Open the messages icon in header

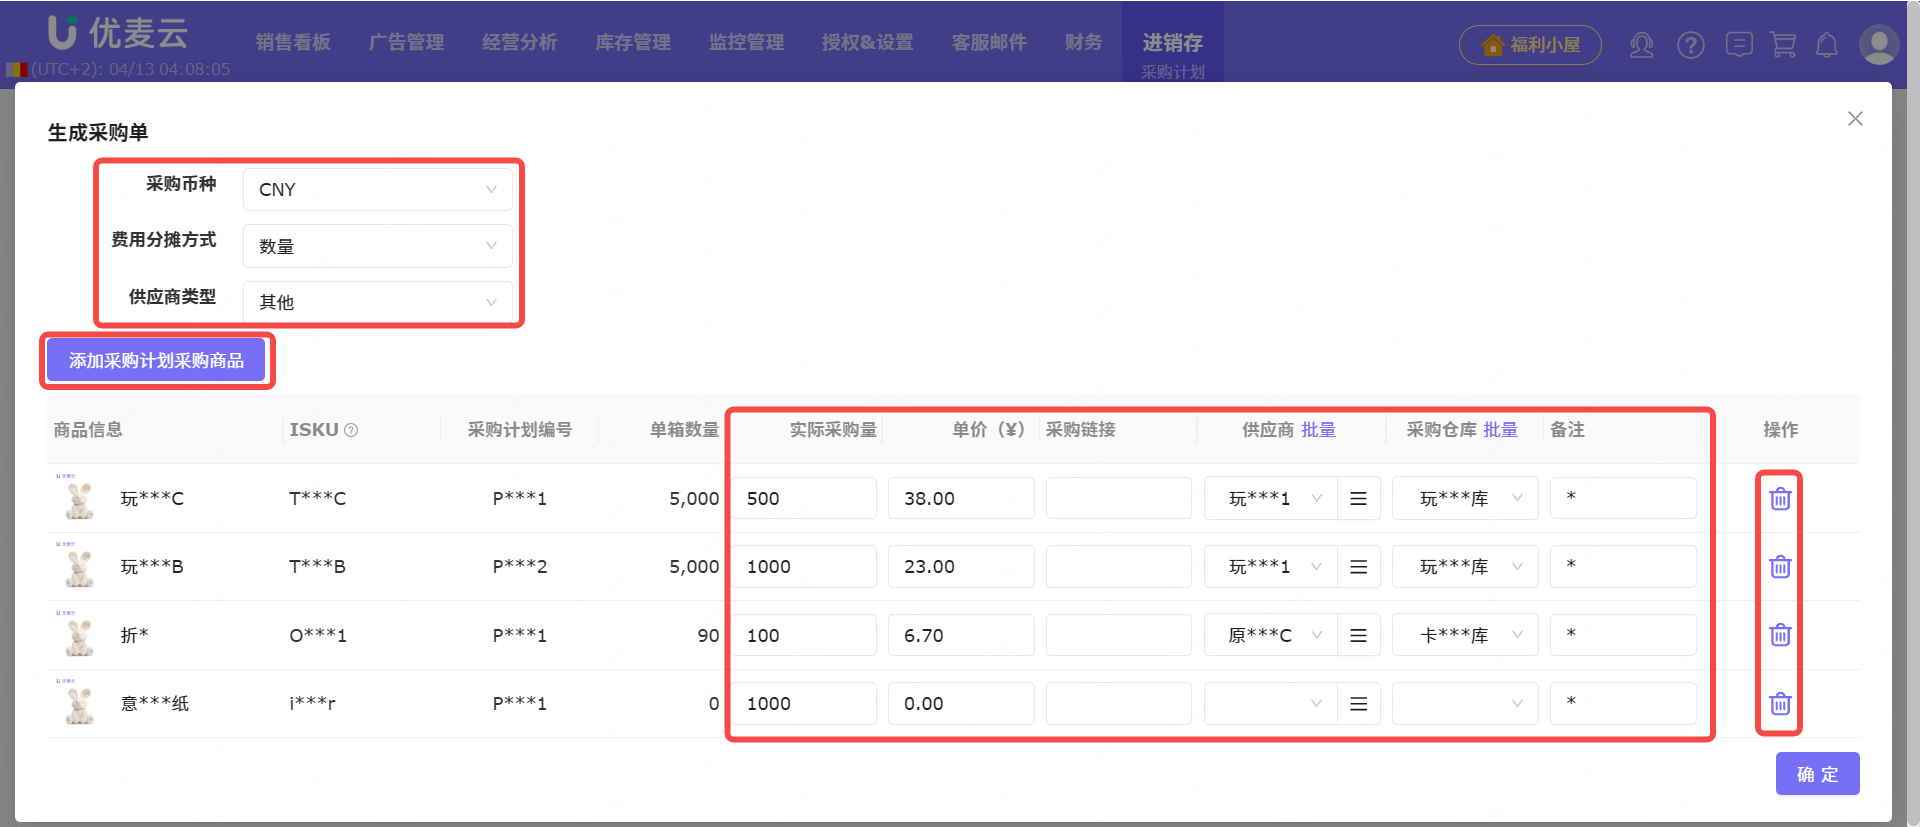(x=1739, y=45)
